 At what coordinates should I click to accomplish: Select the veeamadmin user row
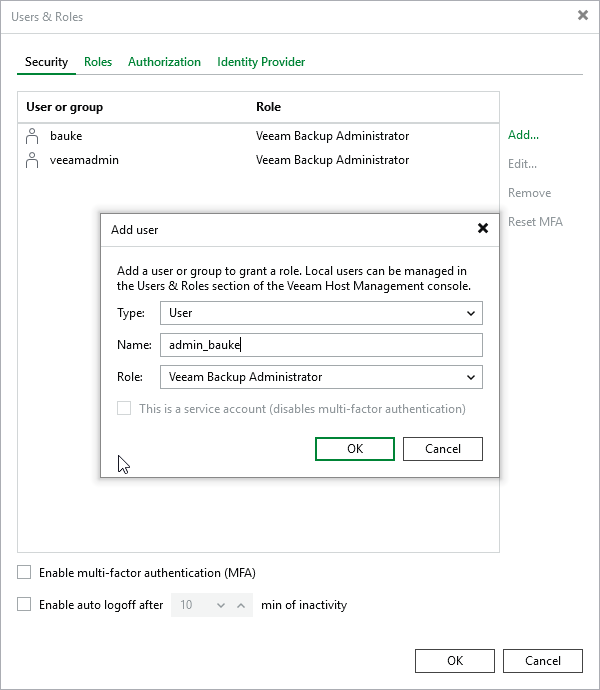coord(258,160)
